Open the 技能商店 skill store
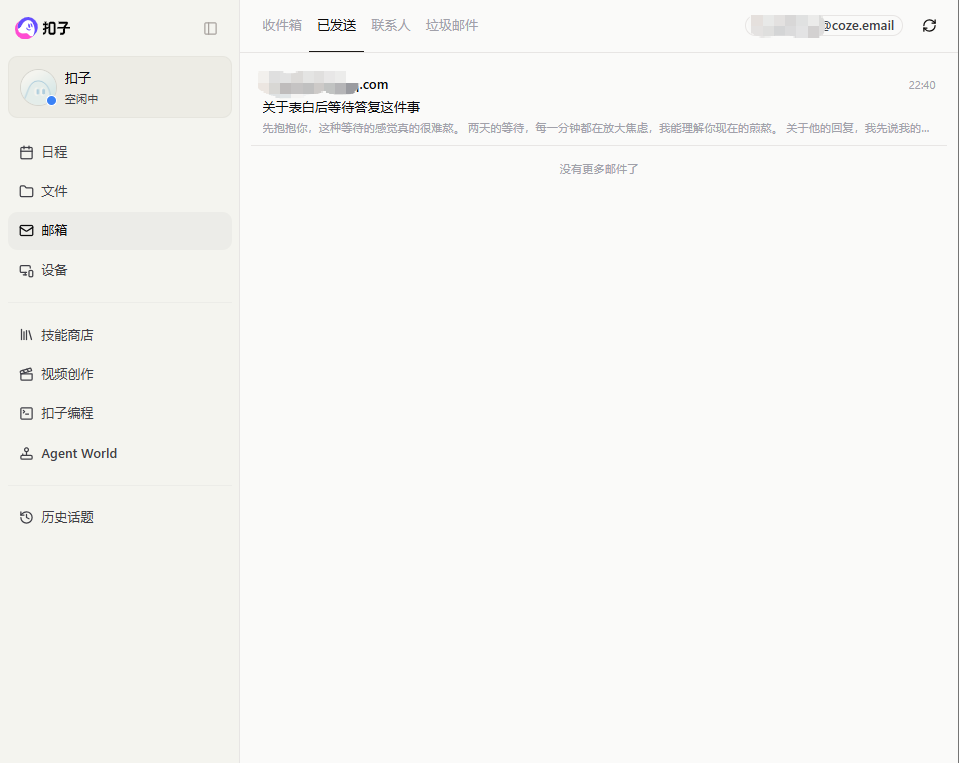Image resolution: width=959 pixels, height=763 pixels. [68, 334]
